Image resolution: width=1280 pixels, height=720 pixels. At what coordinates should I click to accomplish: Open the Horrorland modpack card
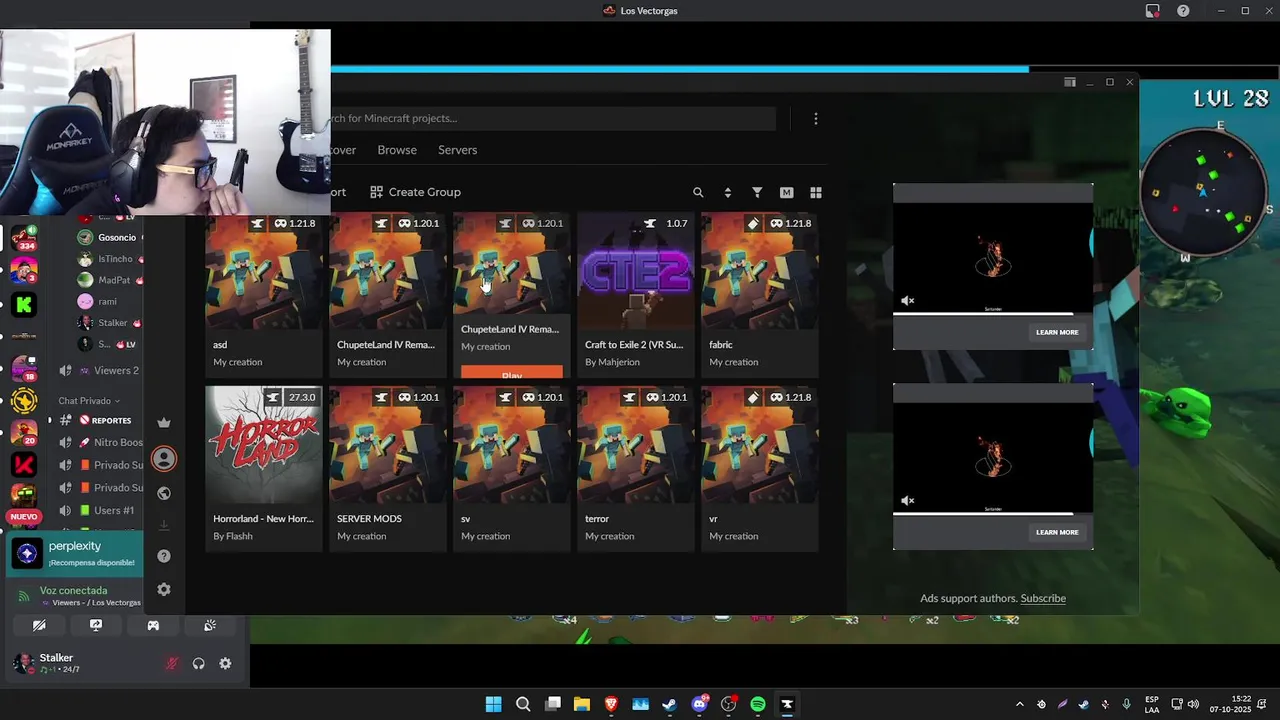[263, 468]
